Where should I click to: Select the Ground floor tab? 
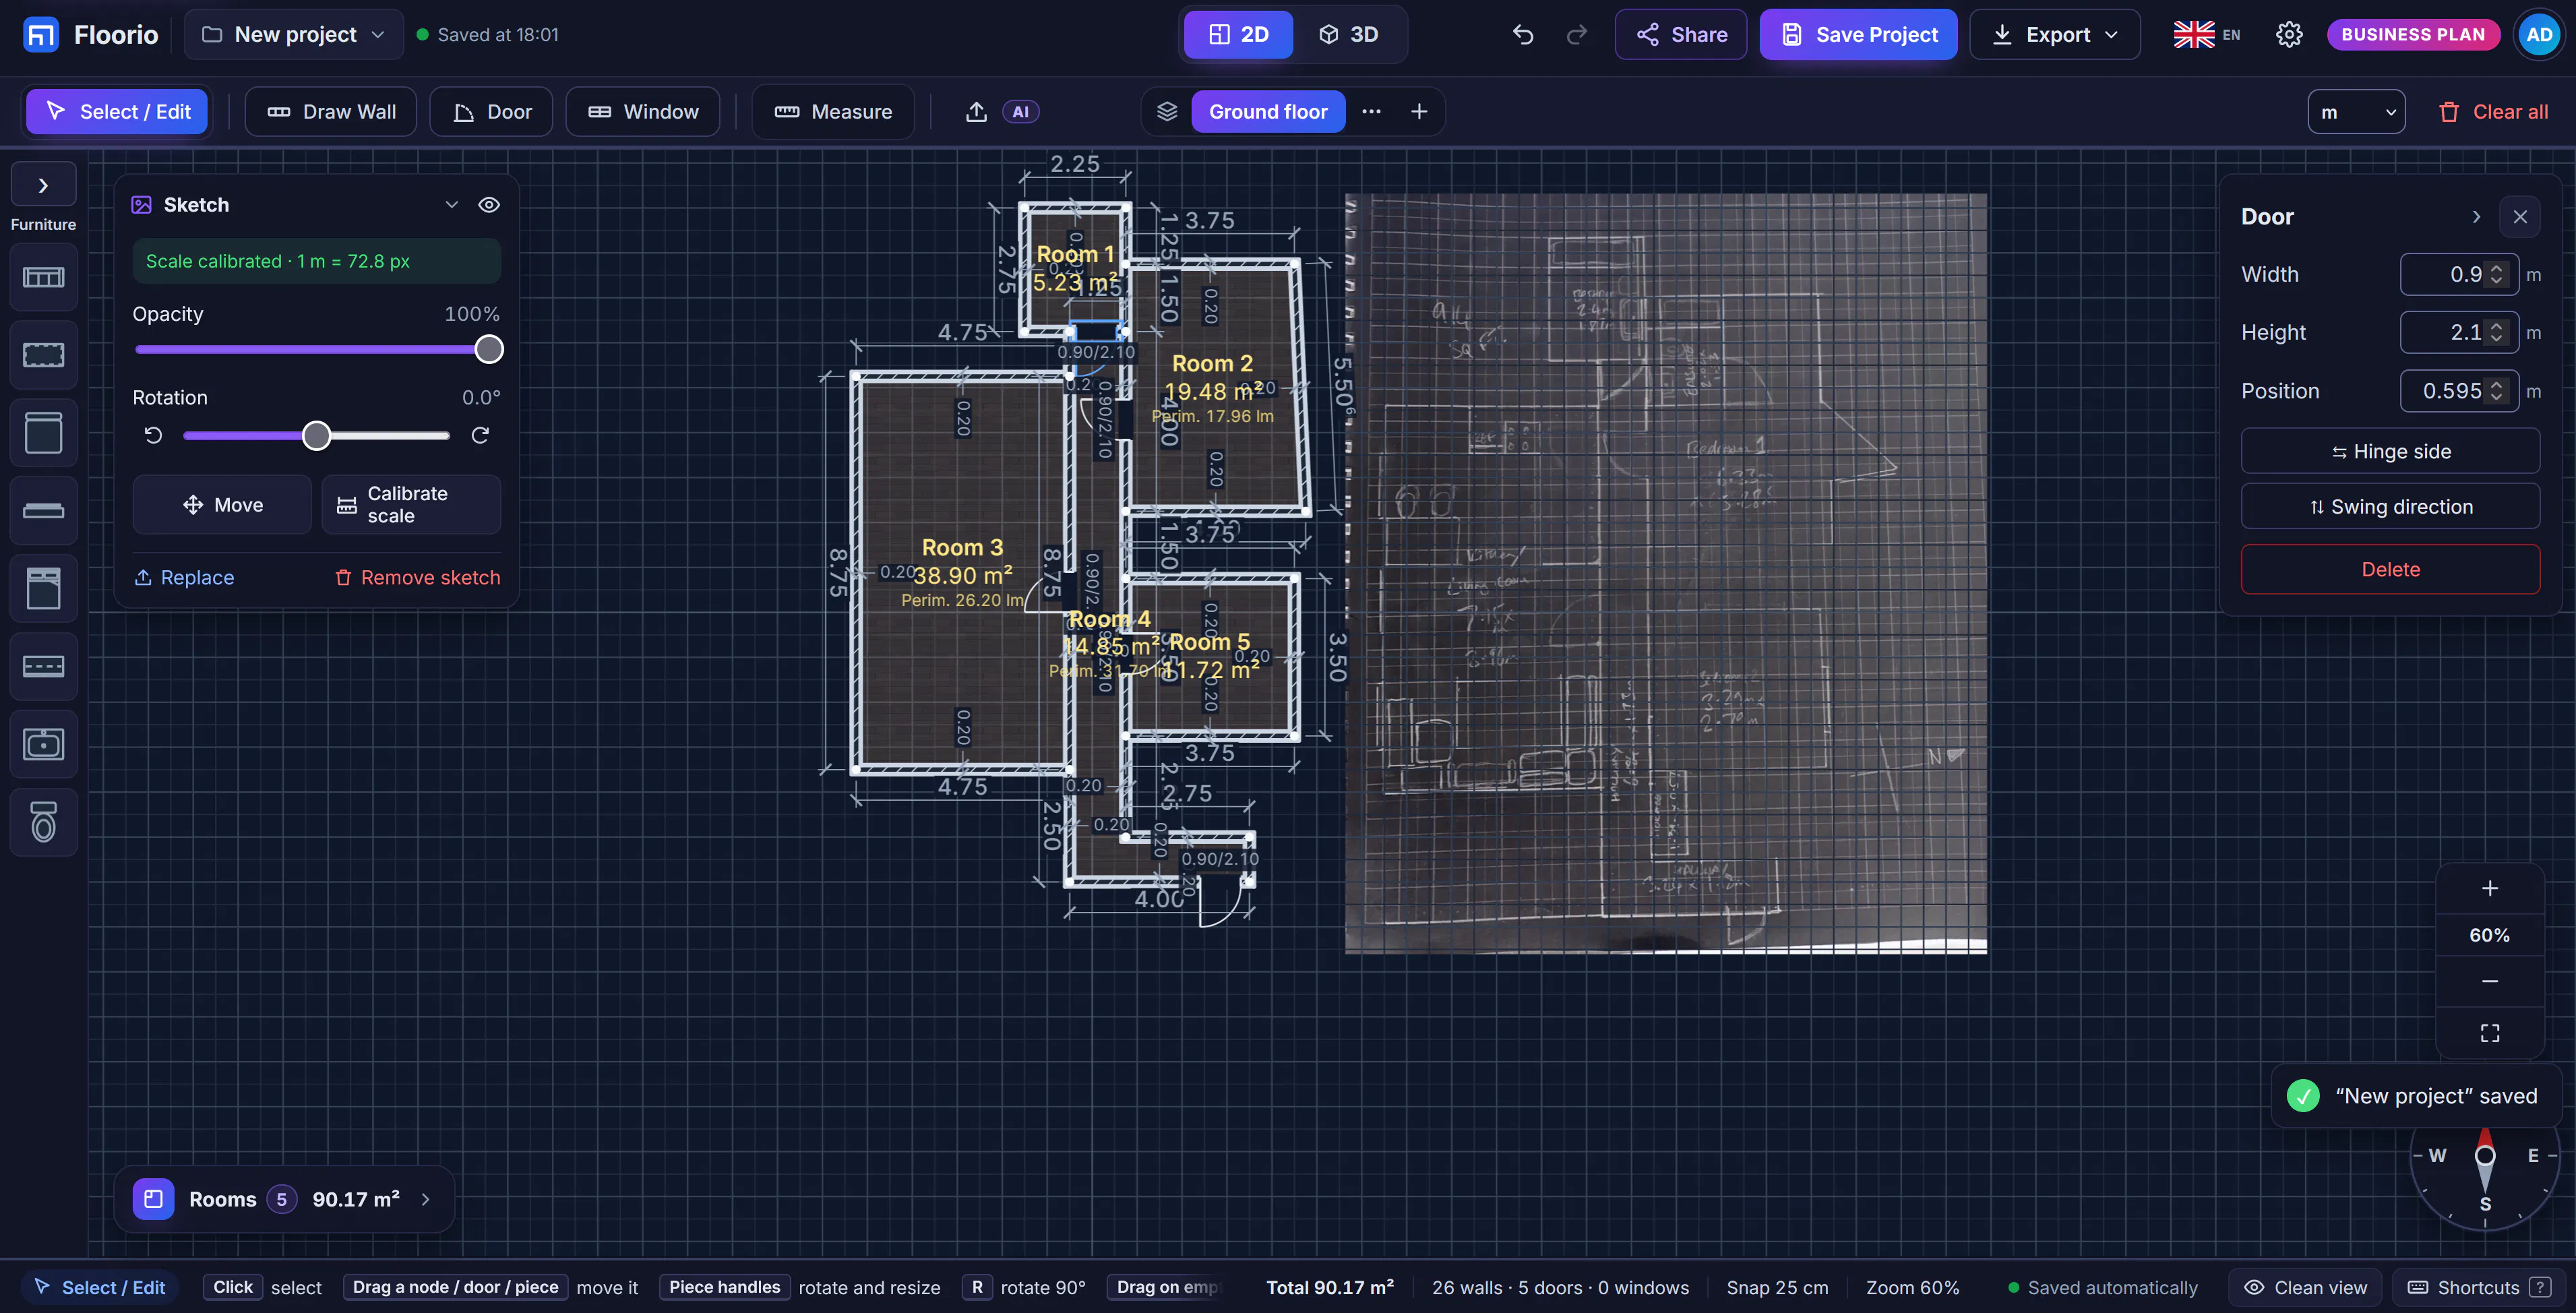tap(1268, 112)
